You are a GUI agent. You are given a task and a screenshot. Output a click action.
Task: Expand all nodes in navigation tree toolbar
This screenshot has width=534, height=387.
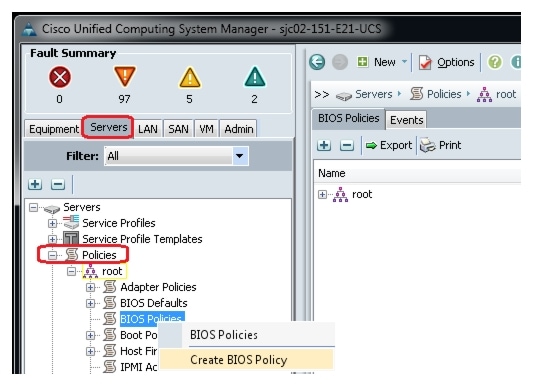pos(35,184)
